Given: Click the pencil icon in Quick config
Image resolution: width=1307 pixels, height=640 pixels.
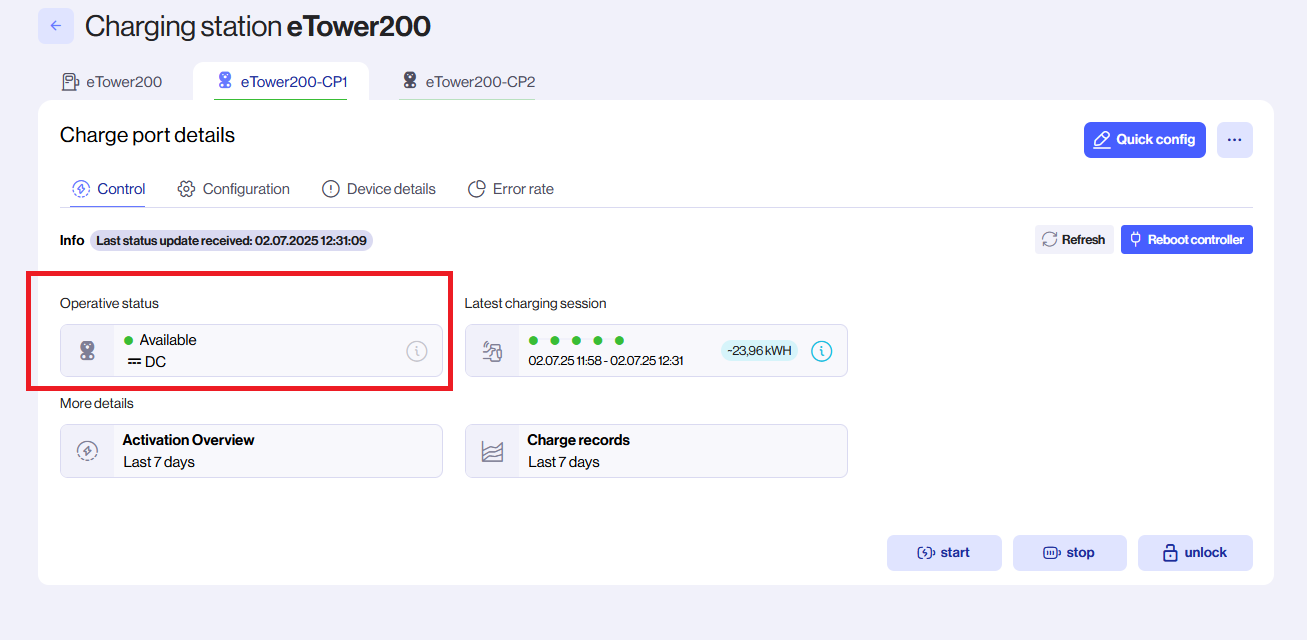Looking at the screenshot, I should 1102,140.
